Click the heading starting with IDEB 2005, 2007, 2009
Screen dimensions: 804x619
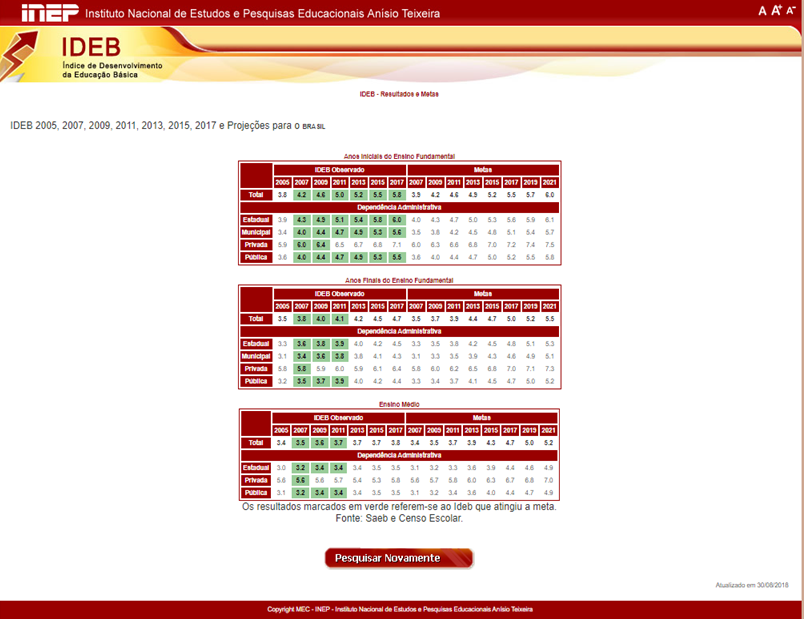[x=168, y=126]
